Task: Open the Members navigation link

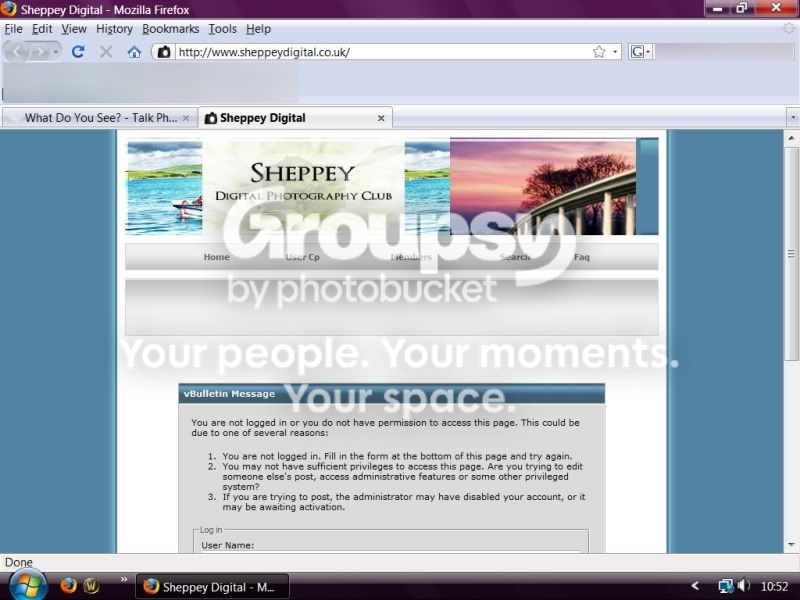Action: [x=411, y=257]
